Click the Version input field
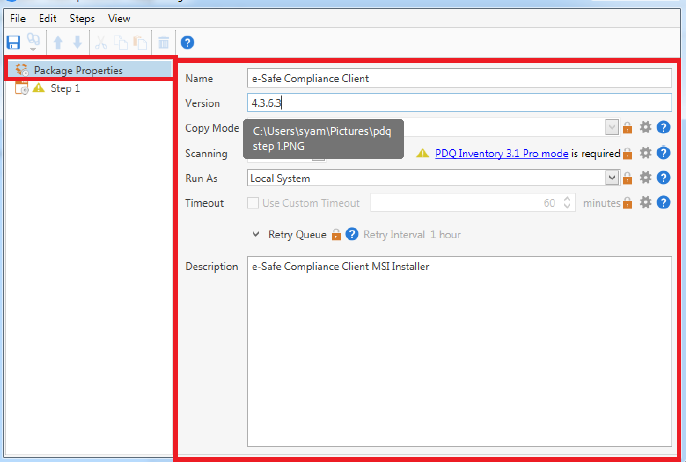 (459, 103)
